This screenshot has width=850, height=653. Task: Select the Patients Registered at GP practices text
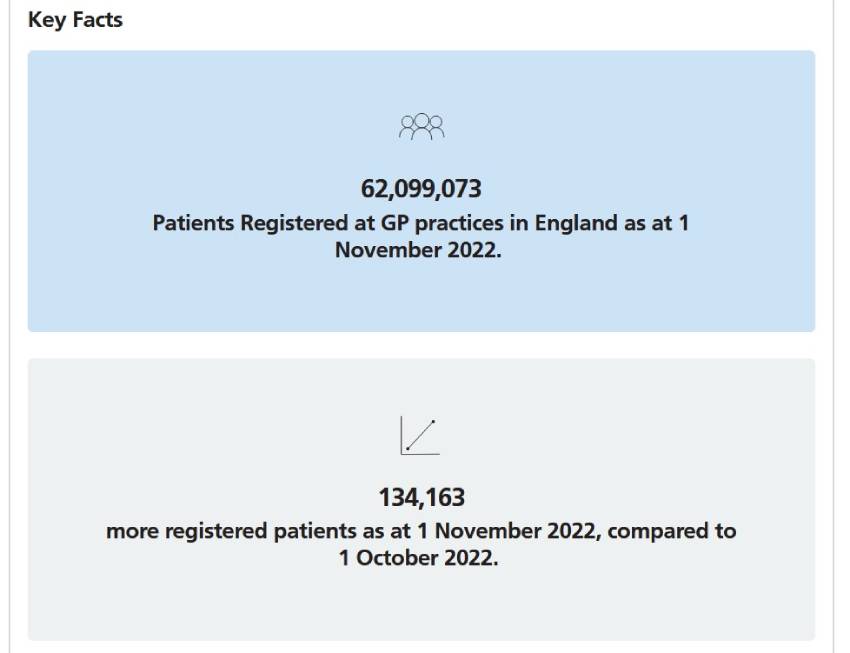coord(421,236)
